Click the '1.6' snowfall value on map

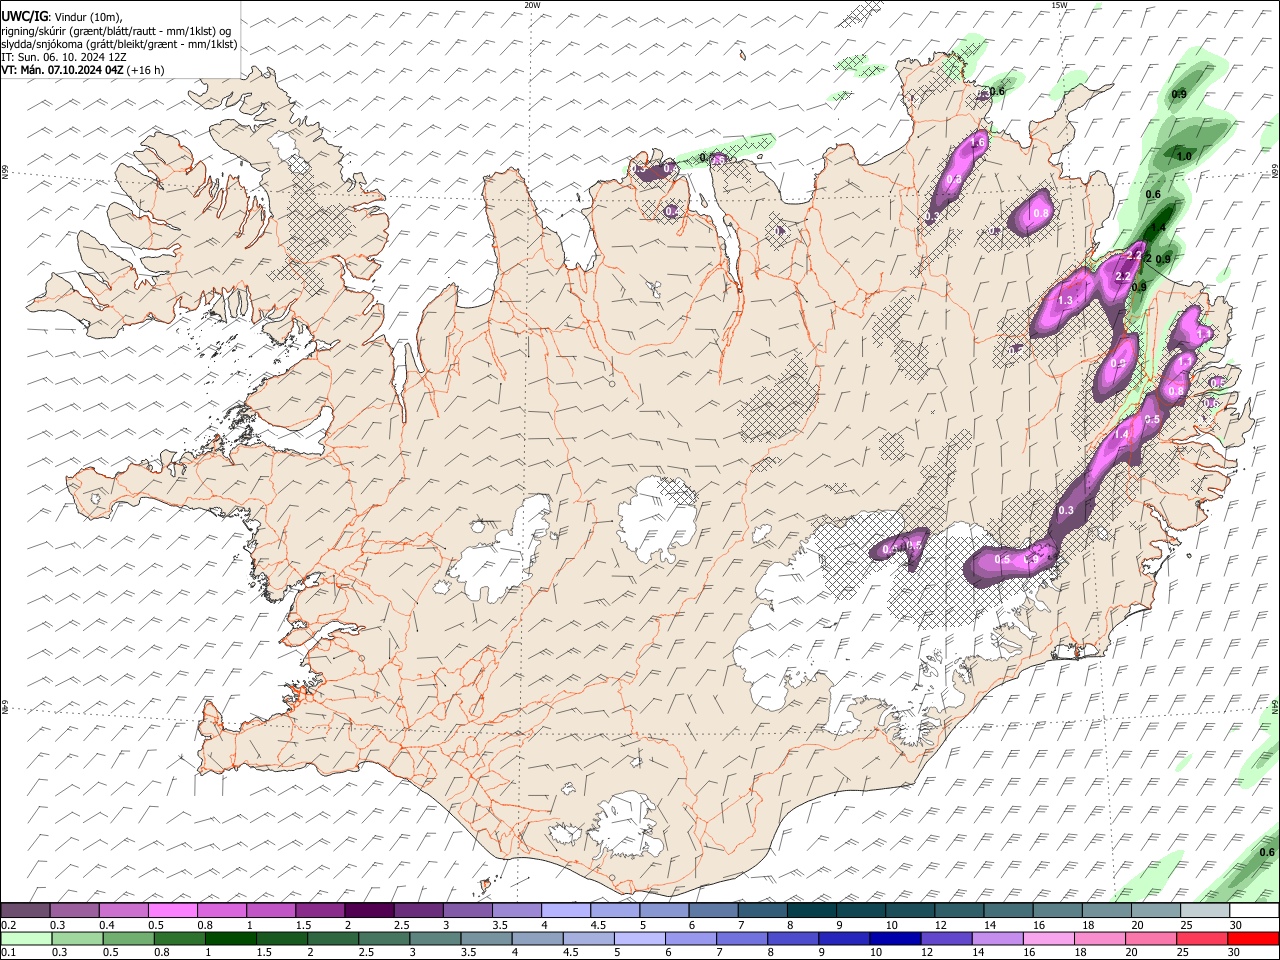click(978, 144)
